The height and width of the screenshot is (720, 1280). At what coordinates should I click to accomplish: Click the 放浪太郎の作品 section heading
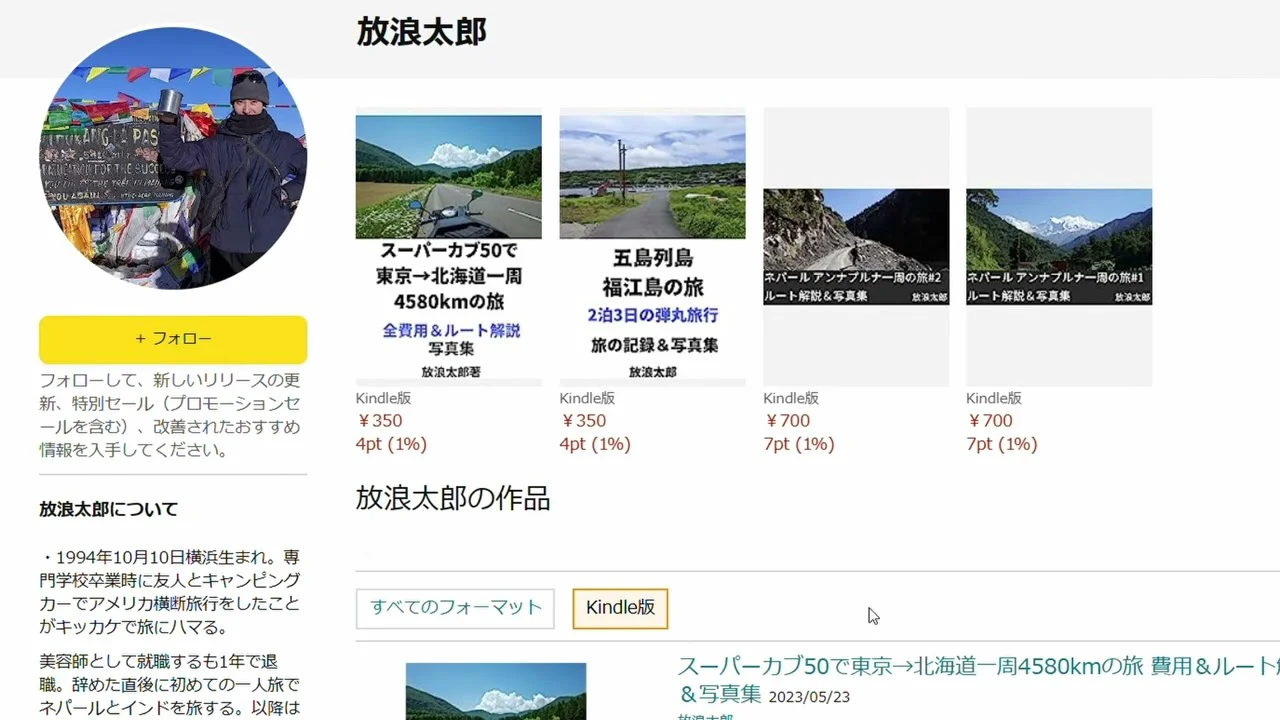[452, 498]
